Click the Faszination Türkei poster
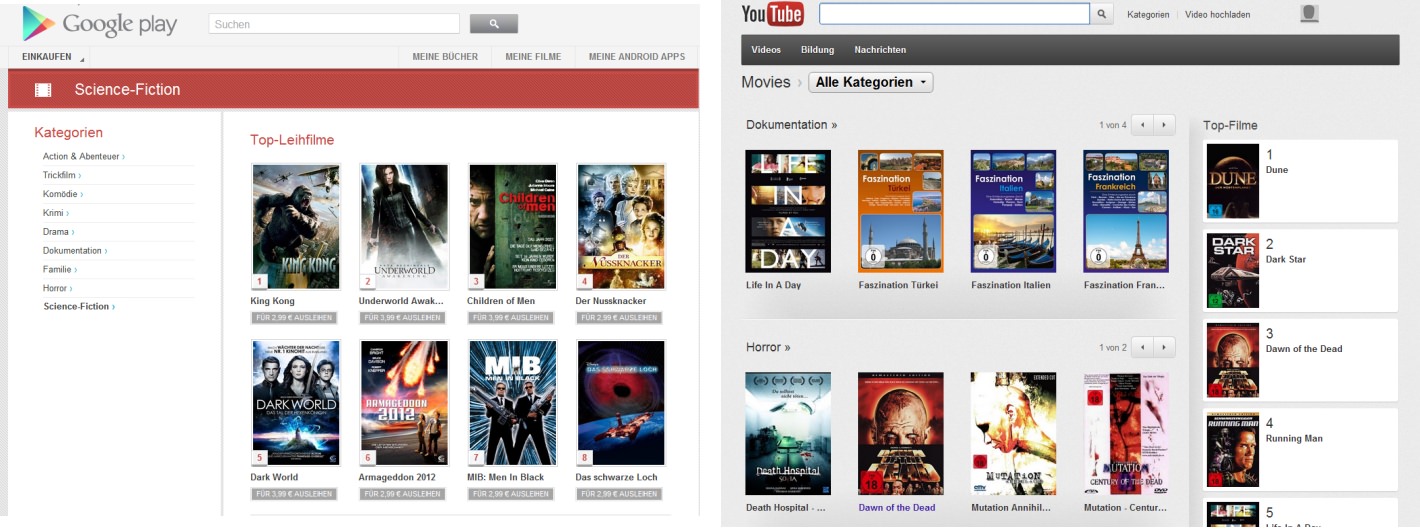This screenshot has width=1420, height=530. coord(901,211)
